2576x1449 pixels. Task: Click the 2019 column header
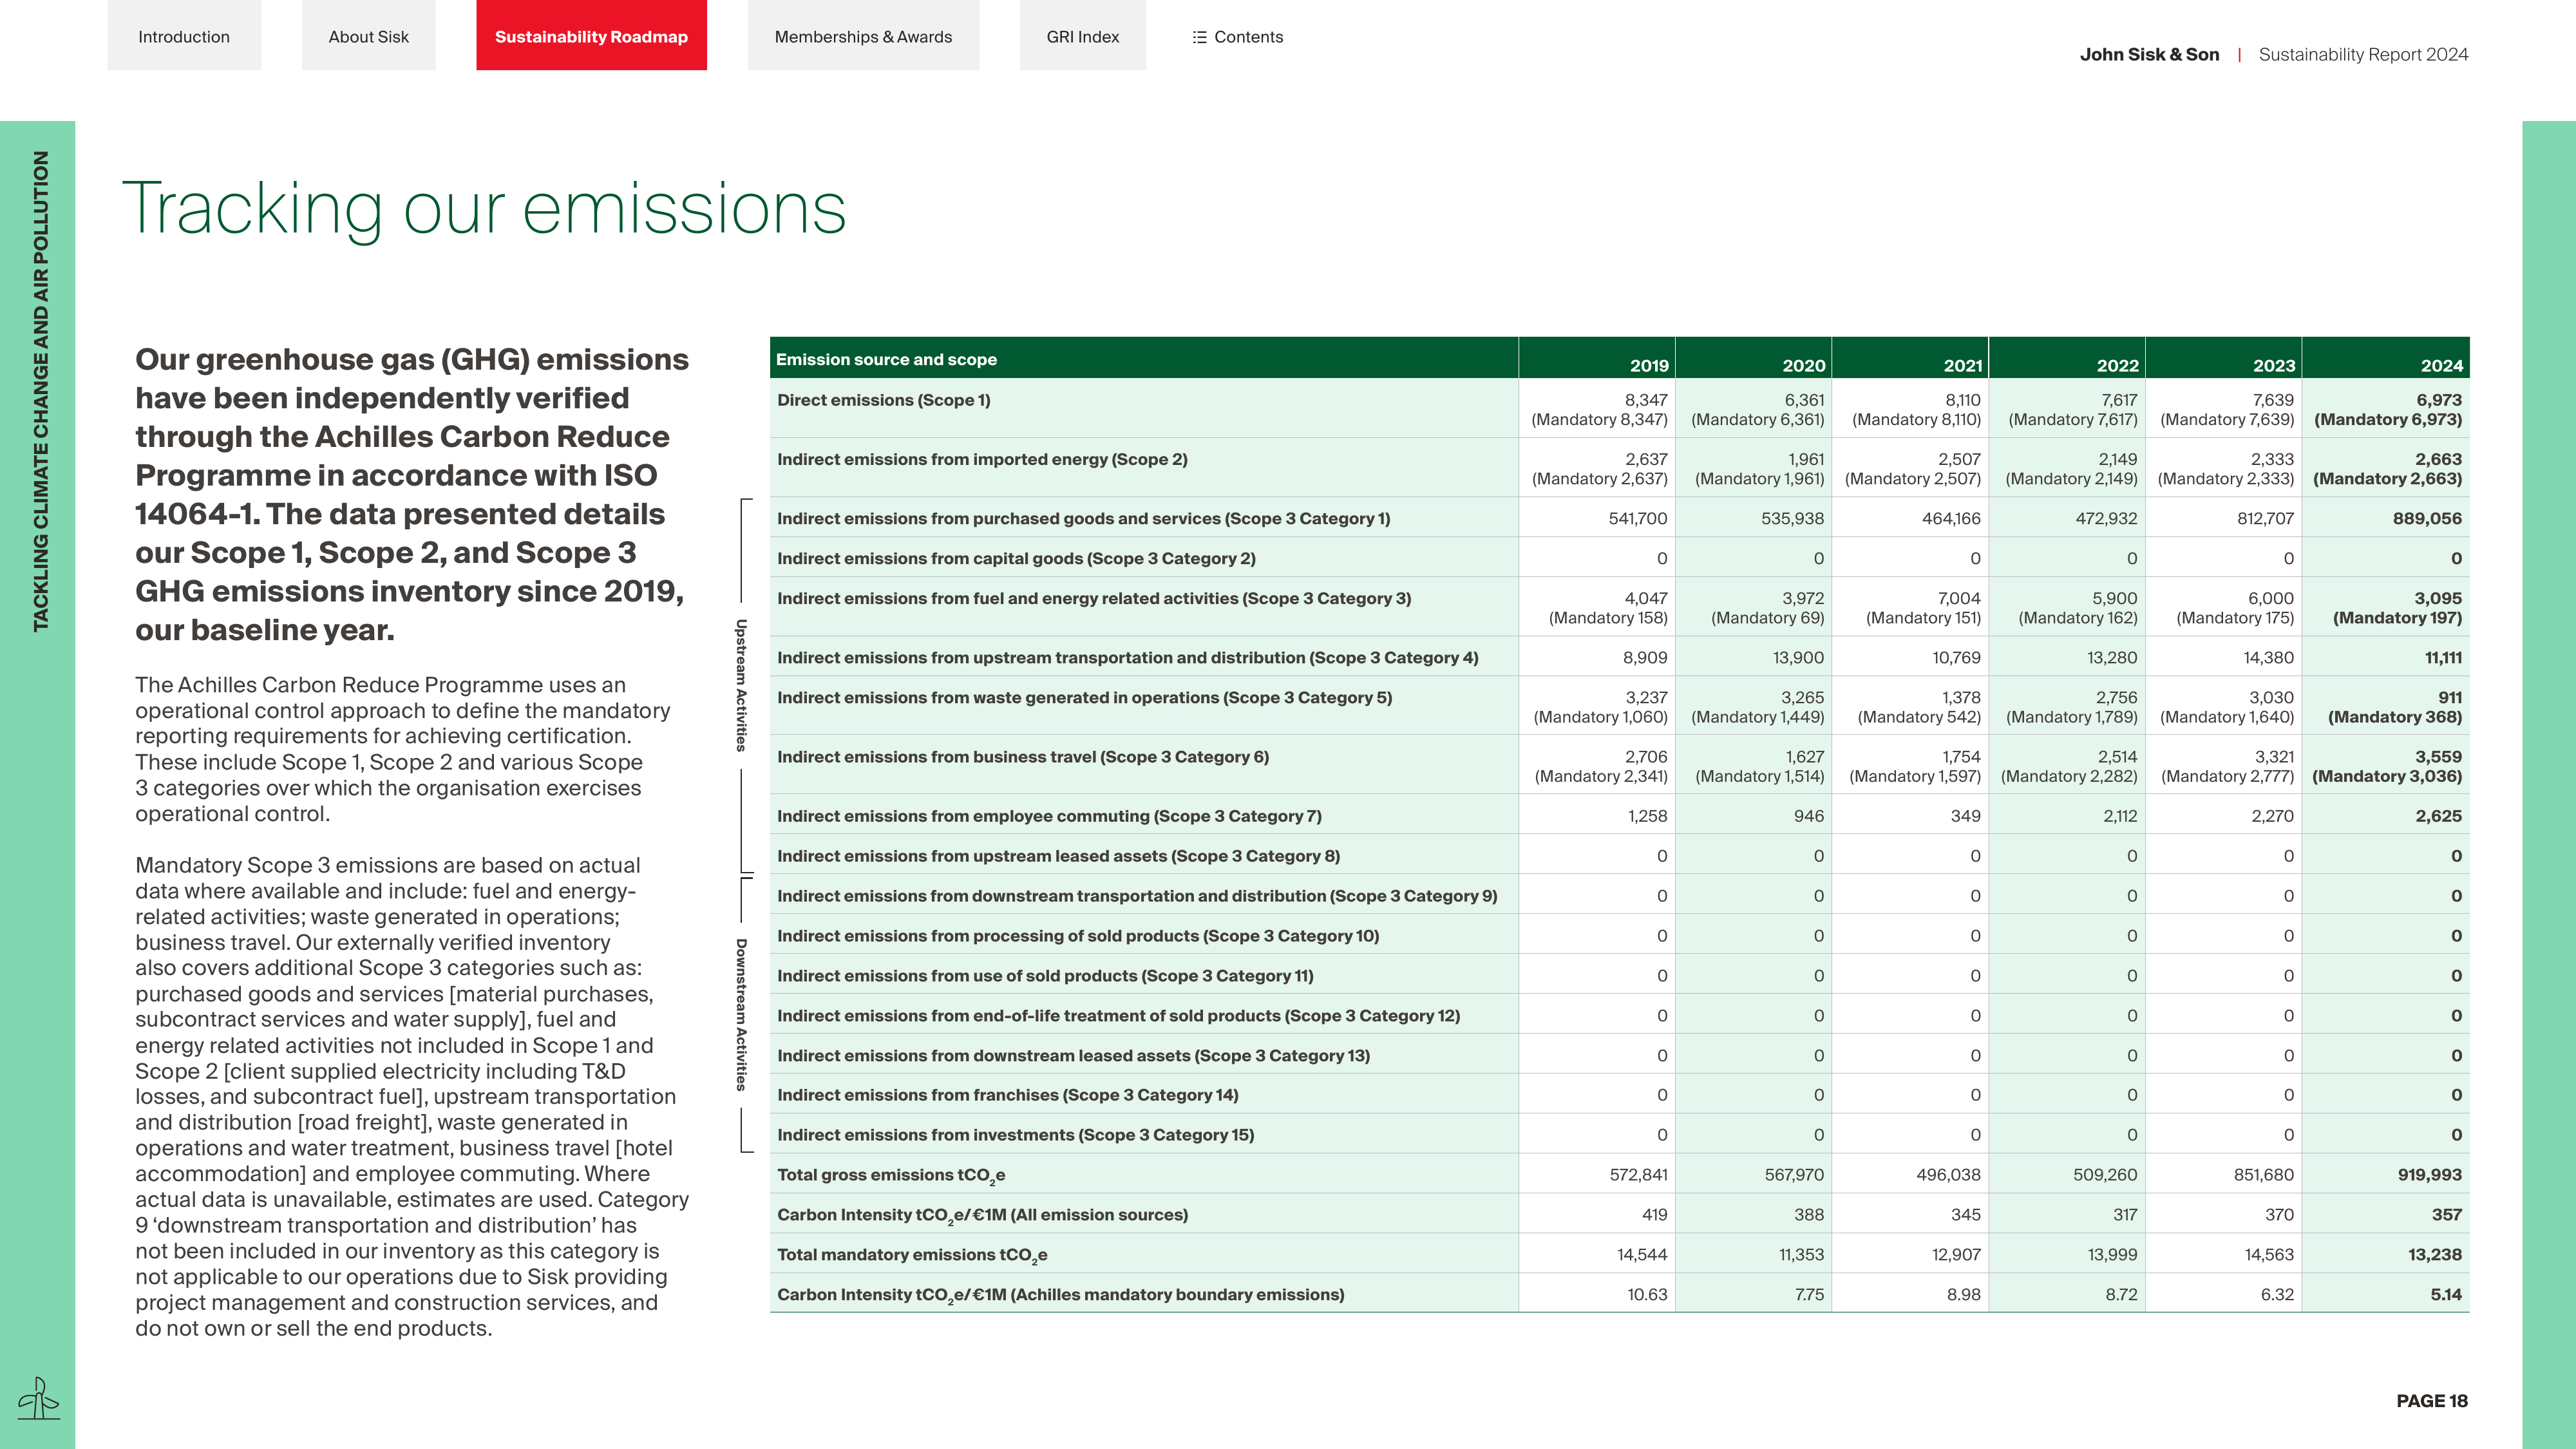click(x=1649, y=365)
